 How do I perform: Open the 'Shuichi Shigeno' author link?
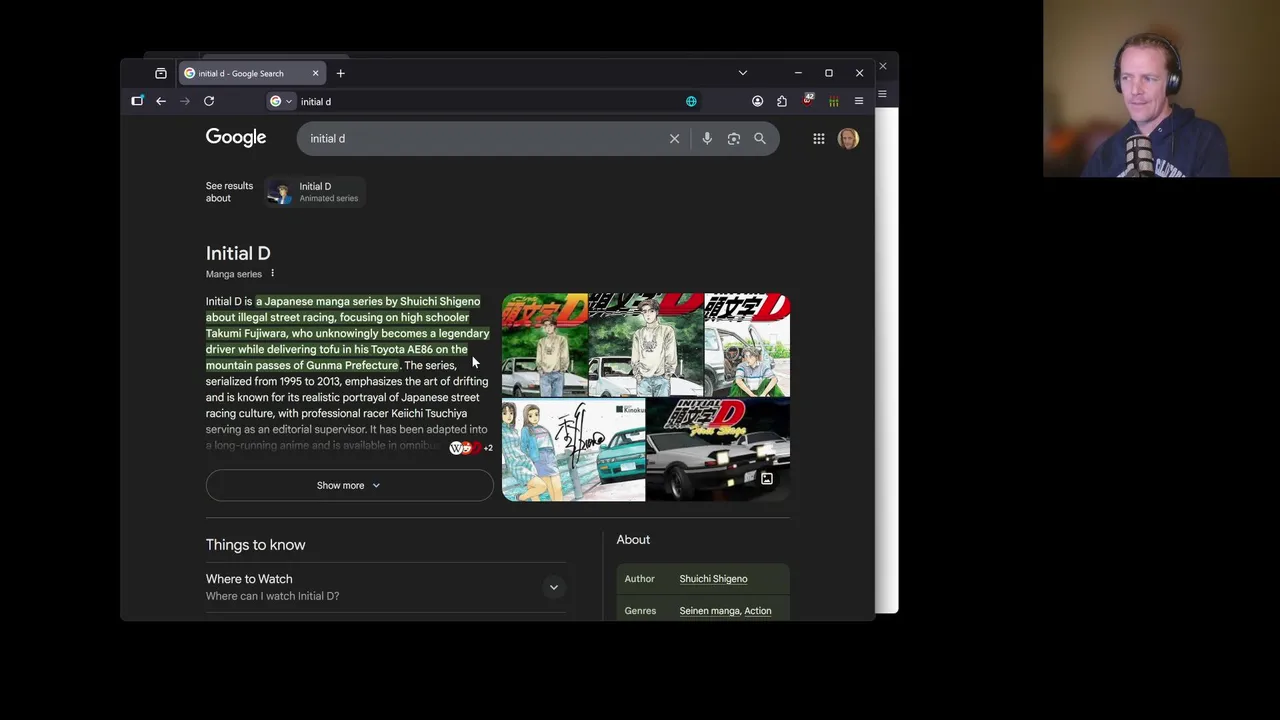713,579
